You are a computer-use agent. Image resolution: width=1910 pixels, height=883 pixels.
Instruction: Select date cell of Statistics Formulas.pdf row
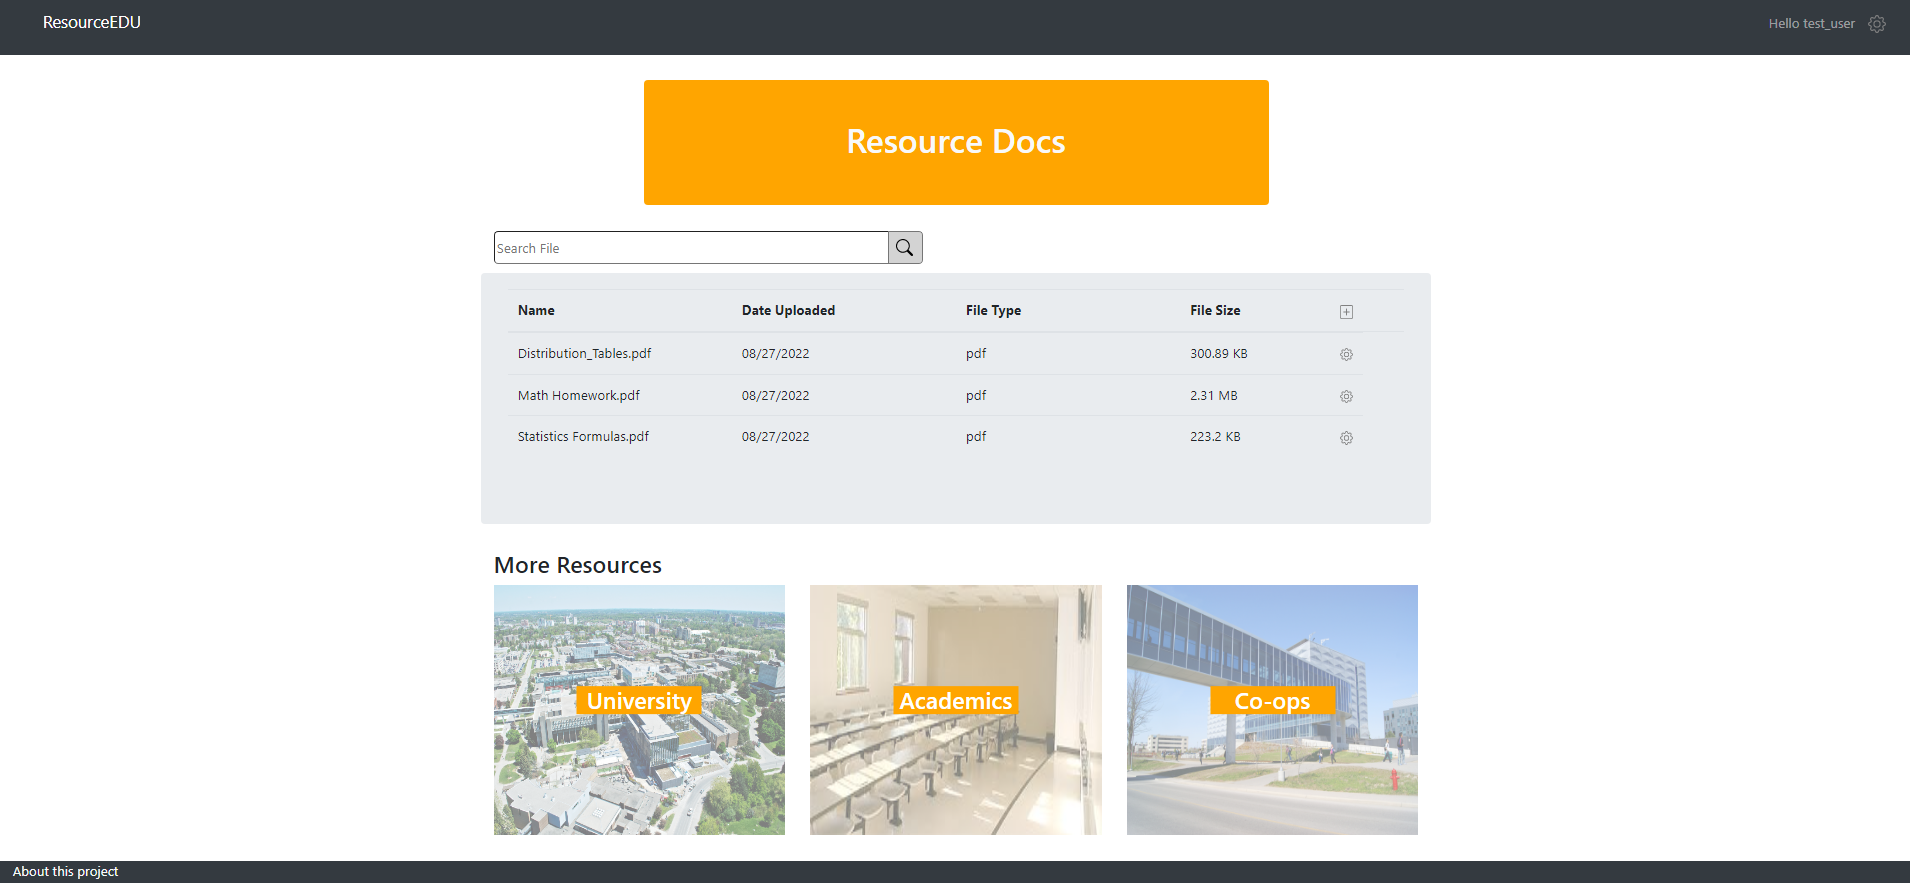click(775, 437)
